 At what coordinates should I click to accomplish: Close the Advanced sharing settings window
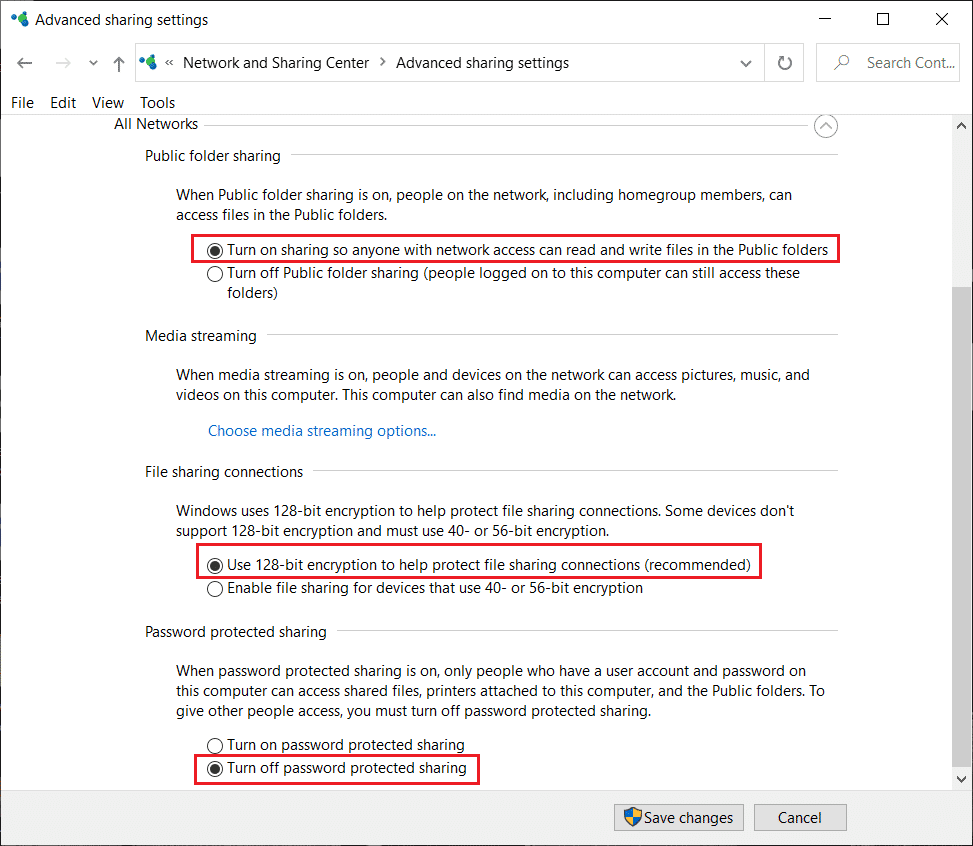click(941, 19)
